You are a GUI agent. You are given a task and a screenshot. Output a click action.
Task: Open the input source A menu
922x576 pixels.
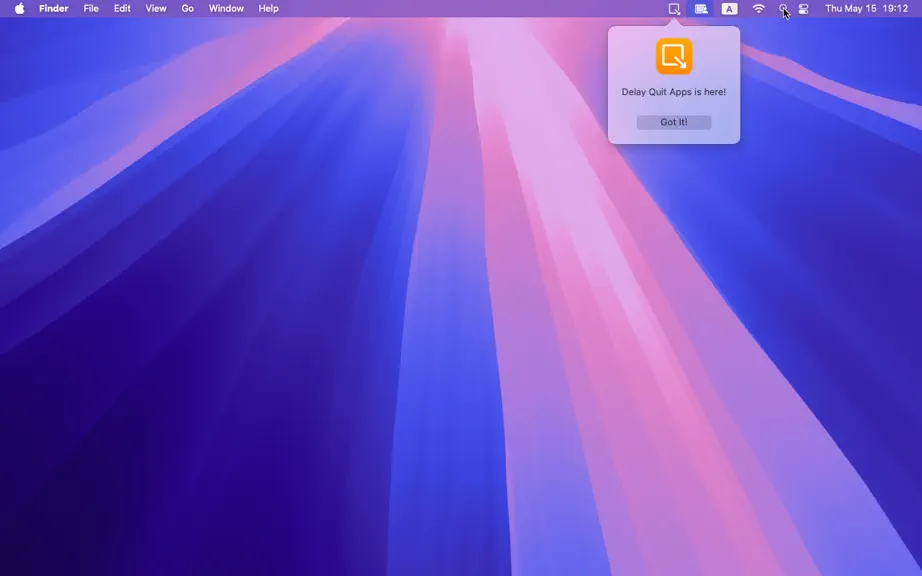point(729,9)
